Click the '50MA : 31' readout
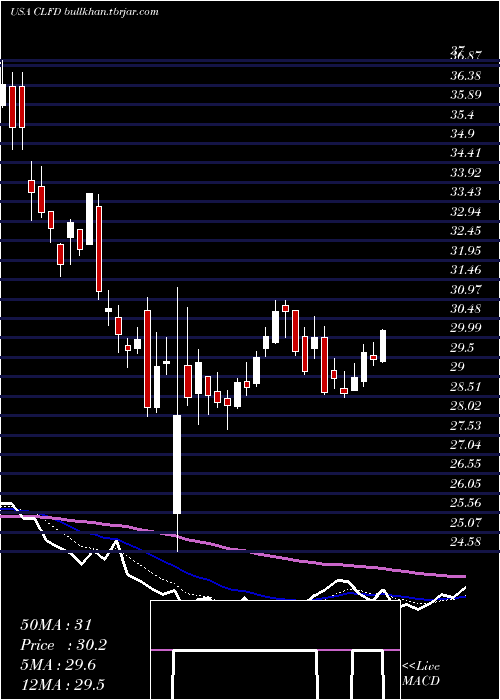500x700 pixels. [56, 625]
